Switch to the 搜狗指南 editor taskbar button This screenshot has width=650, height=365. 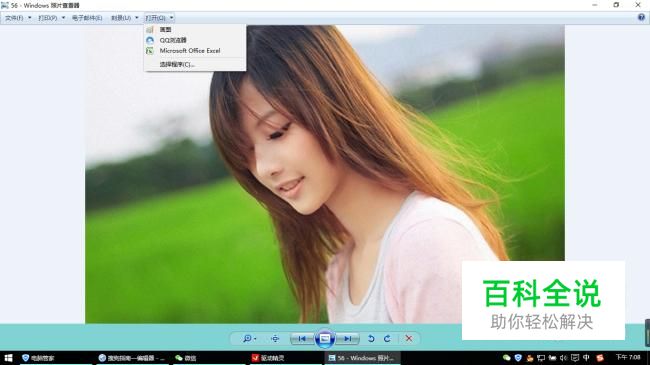pos(132,358)
